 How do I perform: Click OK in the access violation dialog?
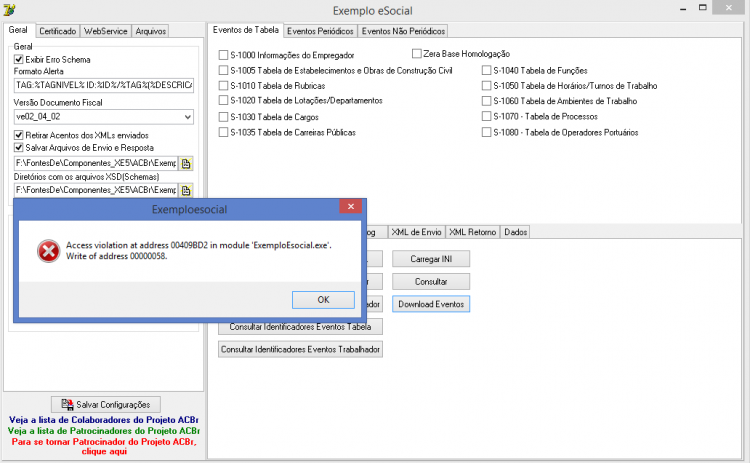pyautogui.click(x=323, y=299)
